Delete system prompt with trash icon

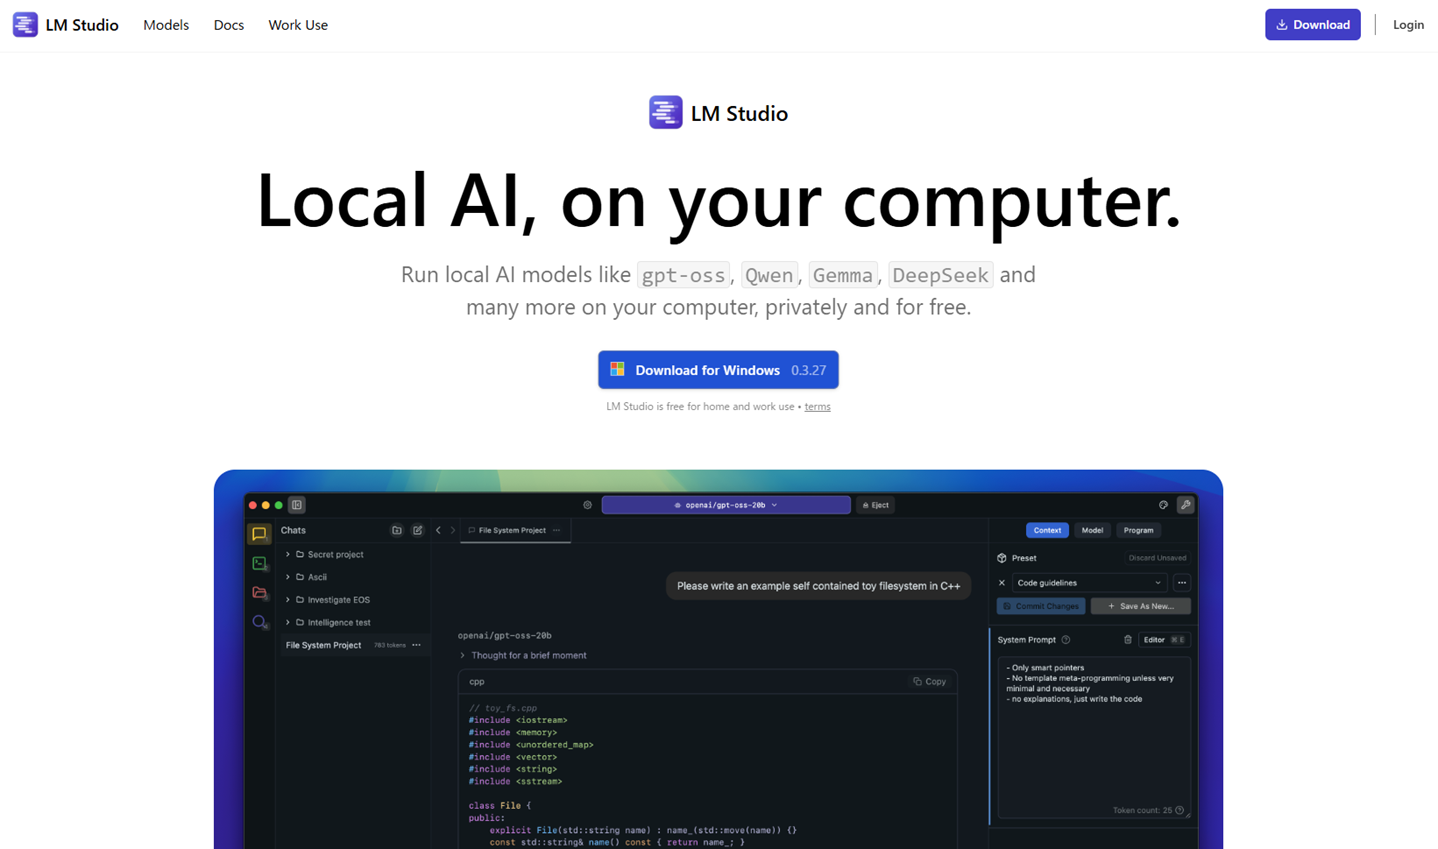pyautogui.click(x=1127, y=640)
